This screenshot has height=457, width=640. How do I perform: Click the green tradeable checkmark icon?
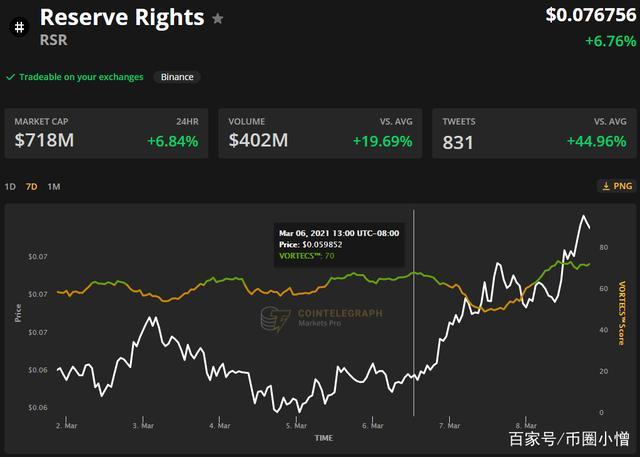tap(11, 77)
